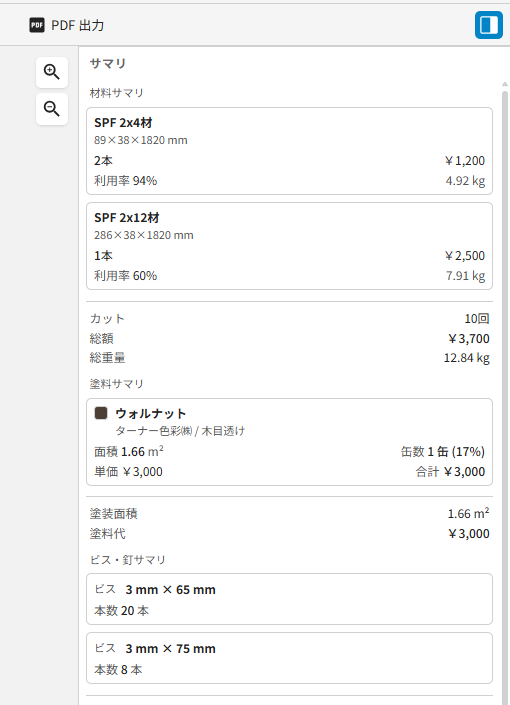This screenshot has width=510, height=705.
Task: Click dimensions 89×38×1820 mm
Action: [141, 140]
